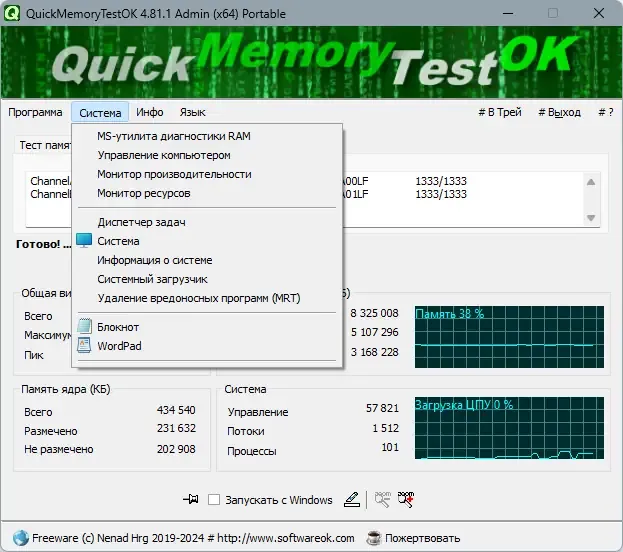This screenshot has height=552, width=623.
Task: Open Блокнот from the menu
Action: coord(207,327)
